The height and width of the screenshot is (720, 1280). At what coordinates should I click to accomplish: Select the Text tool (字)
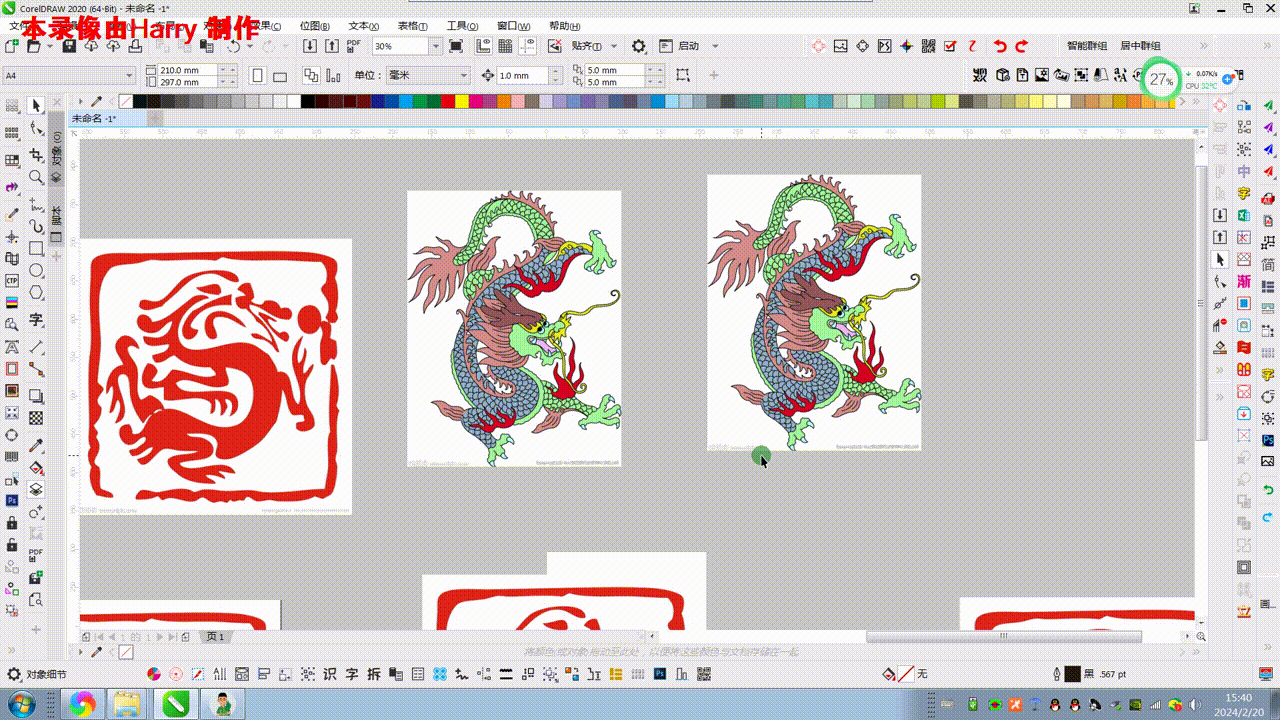pyautogui.click(x=36, y=320)
